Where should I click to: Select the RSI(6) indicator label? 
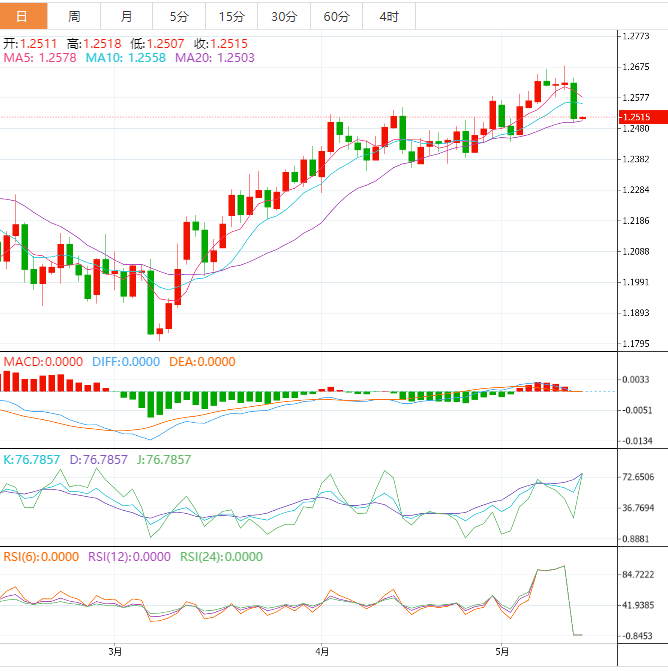tap(41, 557)
